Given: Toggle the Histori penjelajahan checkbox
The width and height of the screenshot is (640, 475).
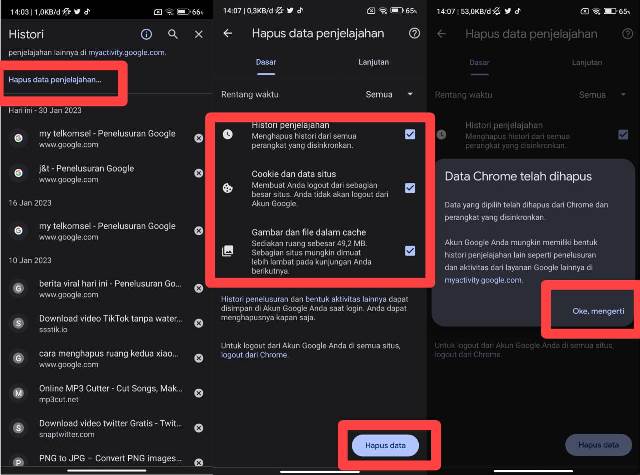Looking at the screenshot, I should click(x=410, y=134).
